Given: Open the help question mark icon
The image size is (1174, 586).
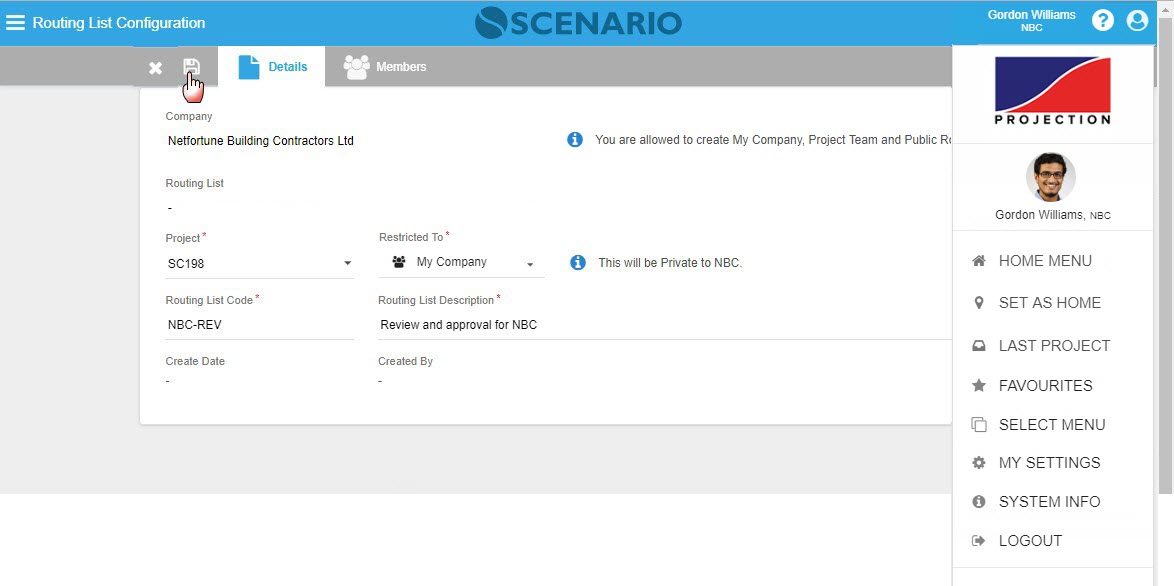Looking at the screenshot, I should (x=1102, y=21).
